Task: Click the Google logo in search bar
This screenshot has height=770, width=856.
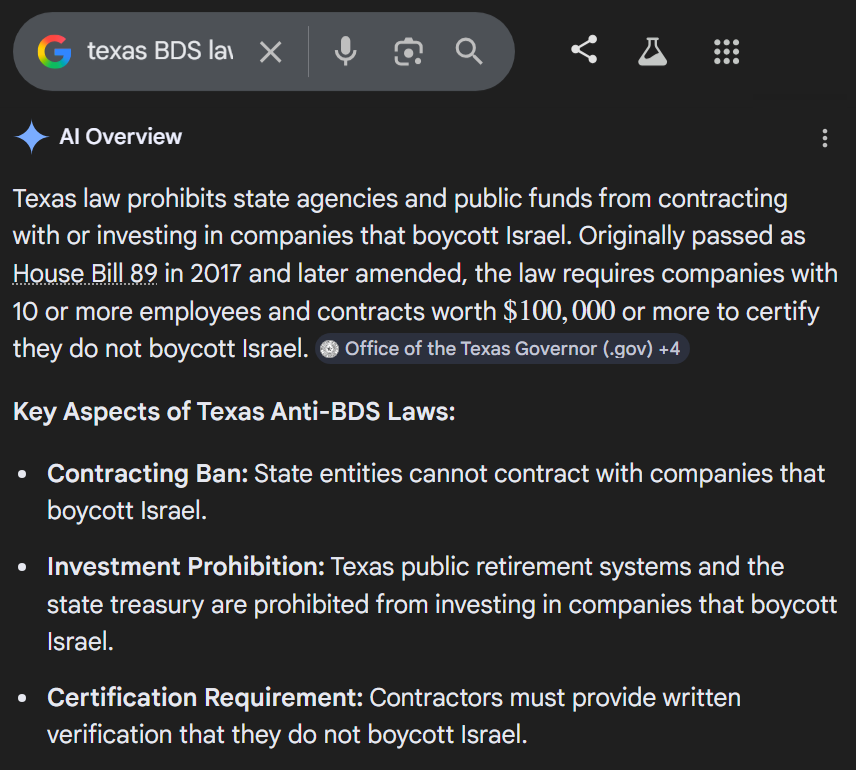Action: pos(55,52)
